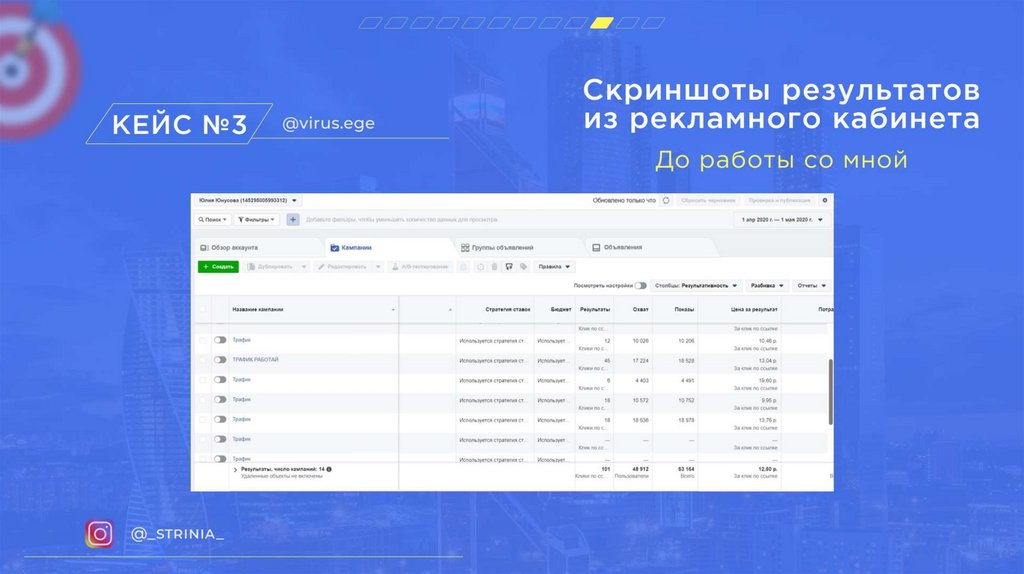
Task: Click the blue plus add-filter icon
Action: click(293, 219)
